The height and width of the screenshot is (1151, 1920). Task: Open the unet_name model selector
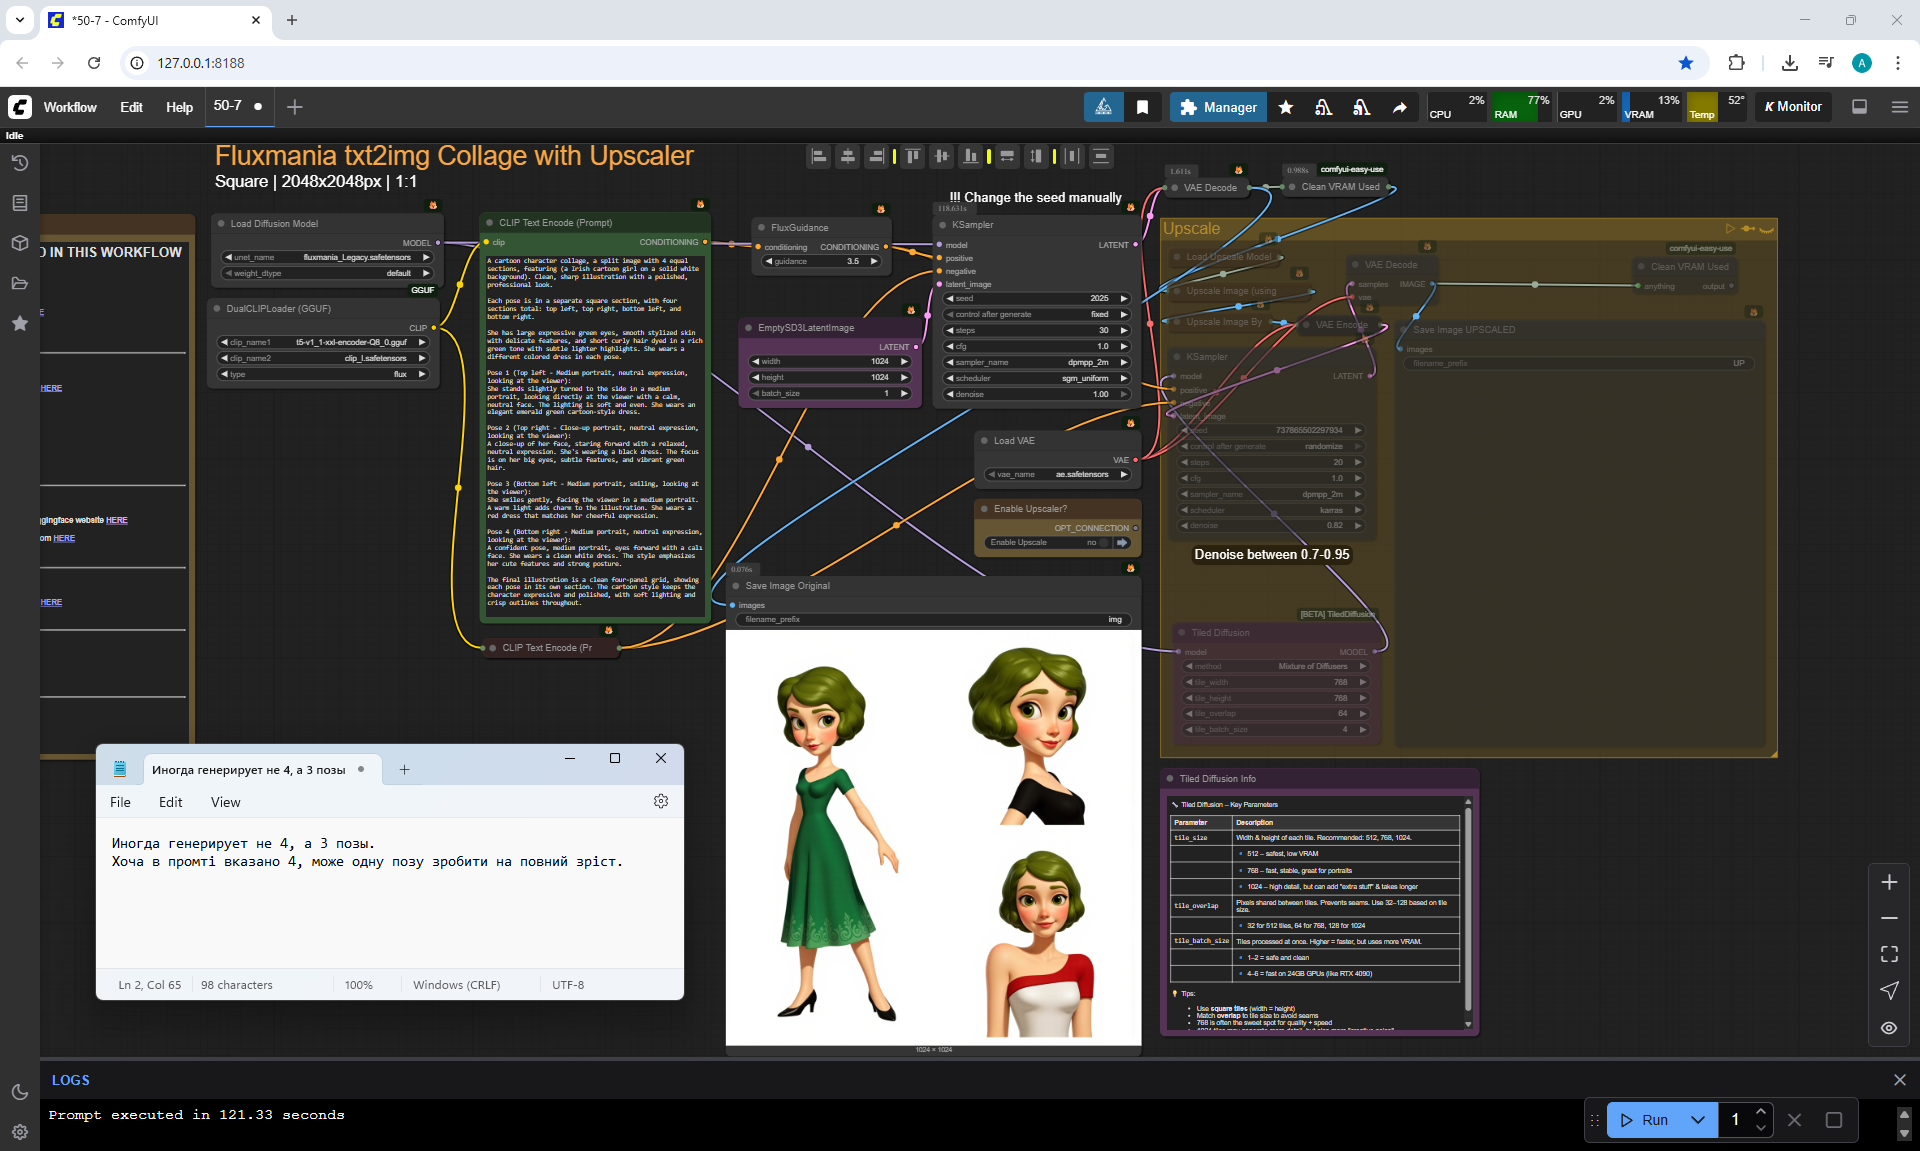[x=327, y=257]
